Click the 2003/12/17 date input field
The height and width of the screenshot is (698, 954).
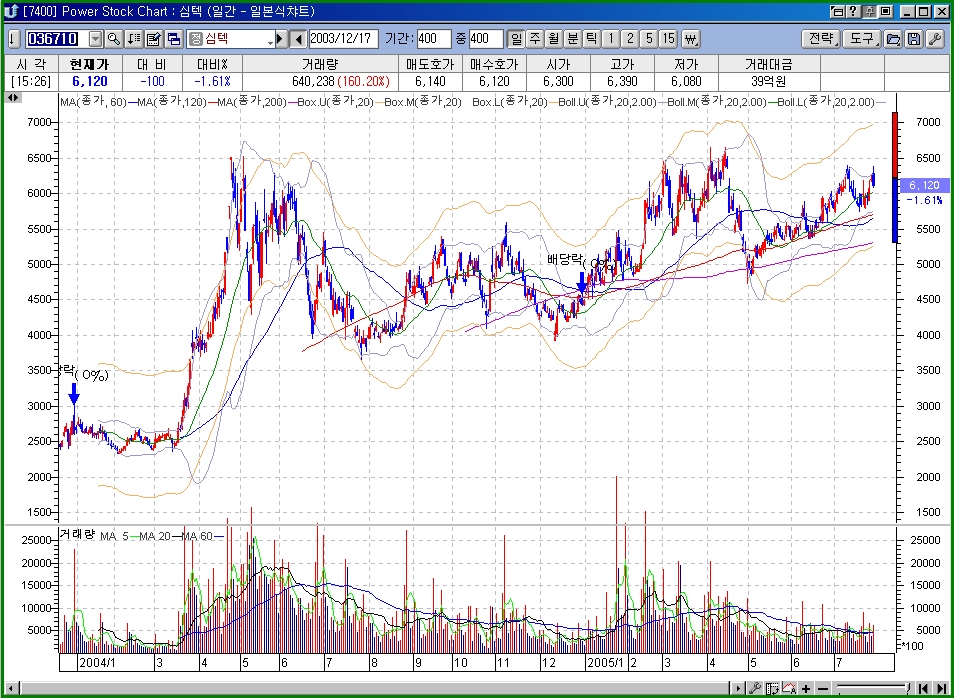pyautogui.click(x=343, y=39)
